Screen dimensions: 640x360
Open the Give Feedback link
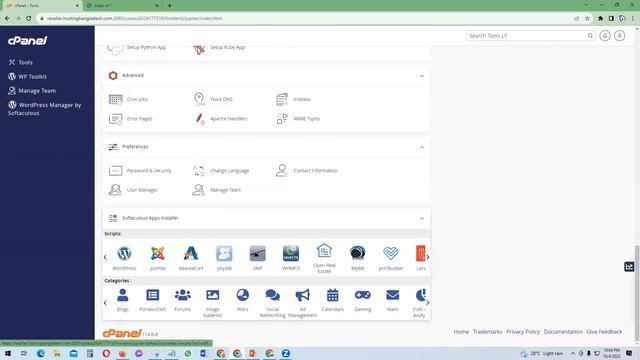pos(604,332)
